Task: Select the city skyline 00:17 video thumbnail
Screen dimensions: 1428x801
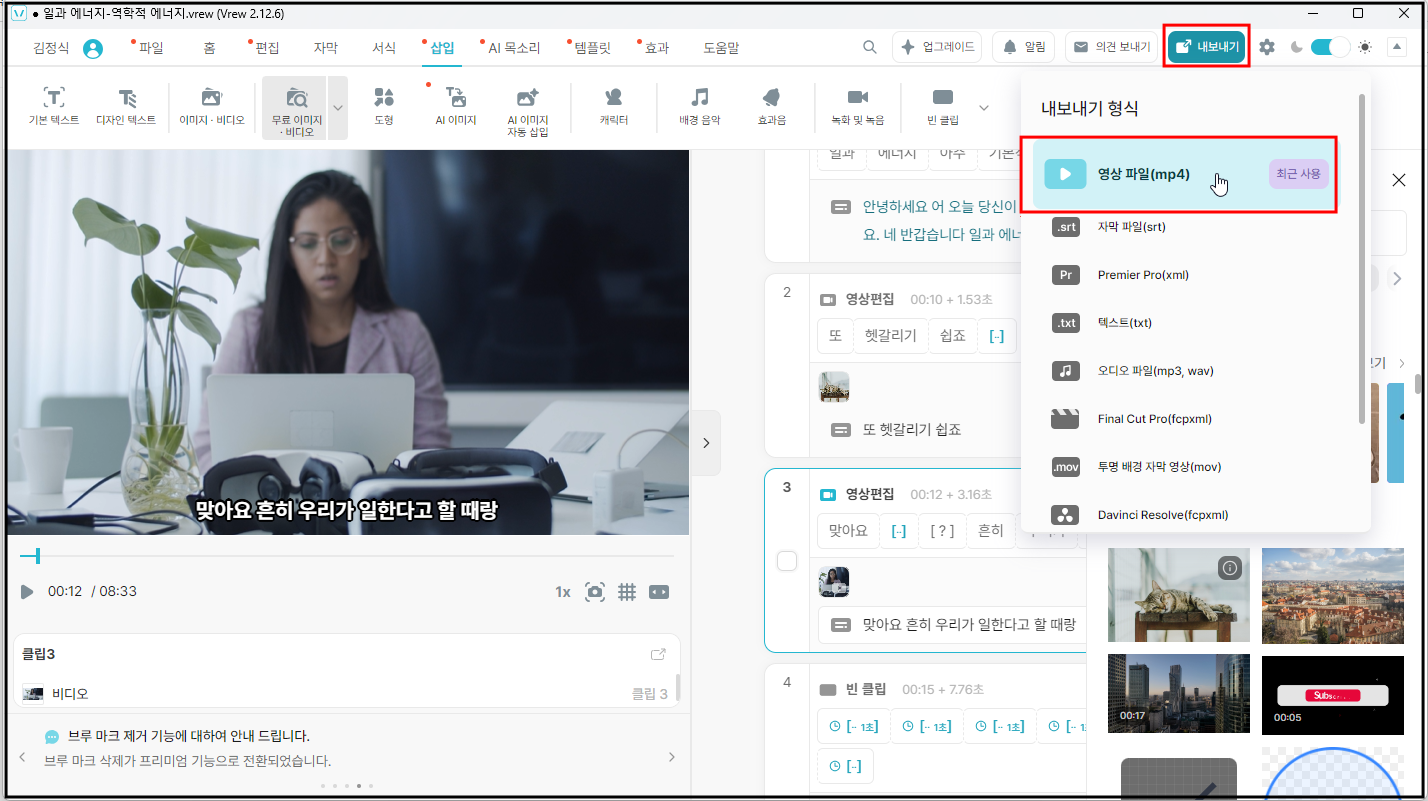Action: tap(1179, 694)
